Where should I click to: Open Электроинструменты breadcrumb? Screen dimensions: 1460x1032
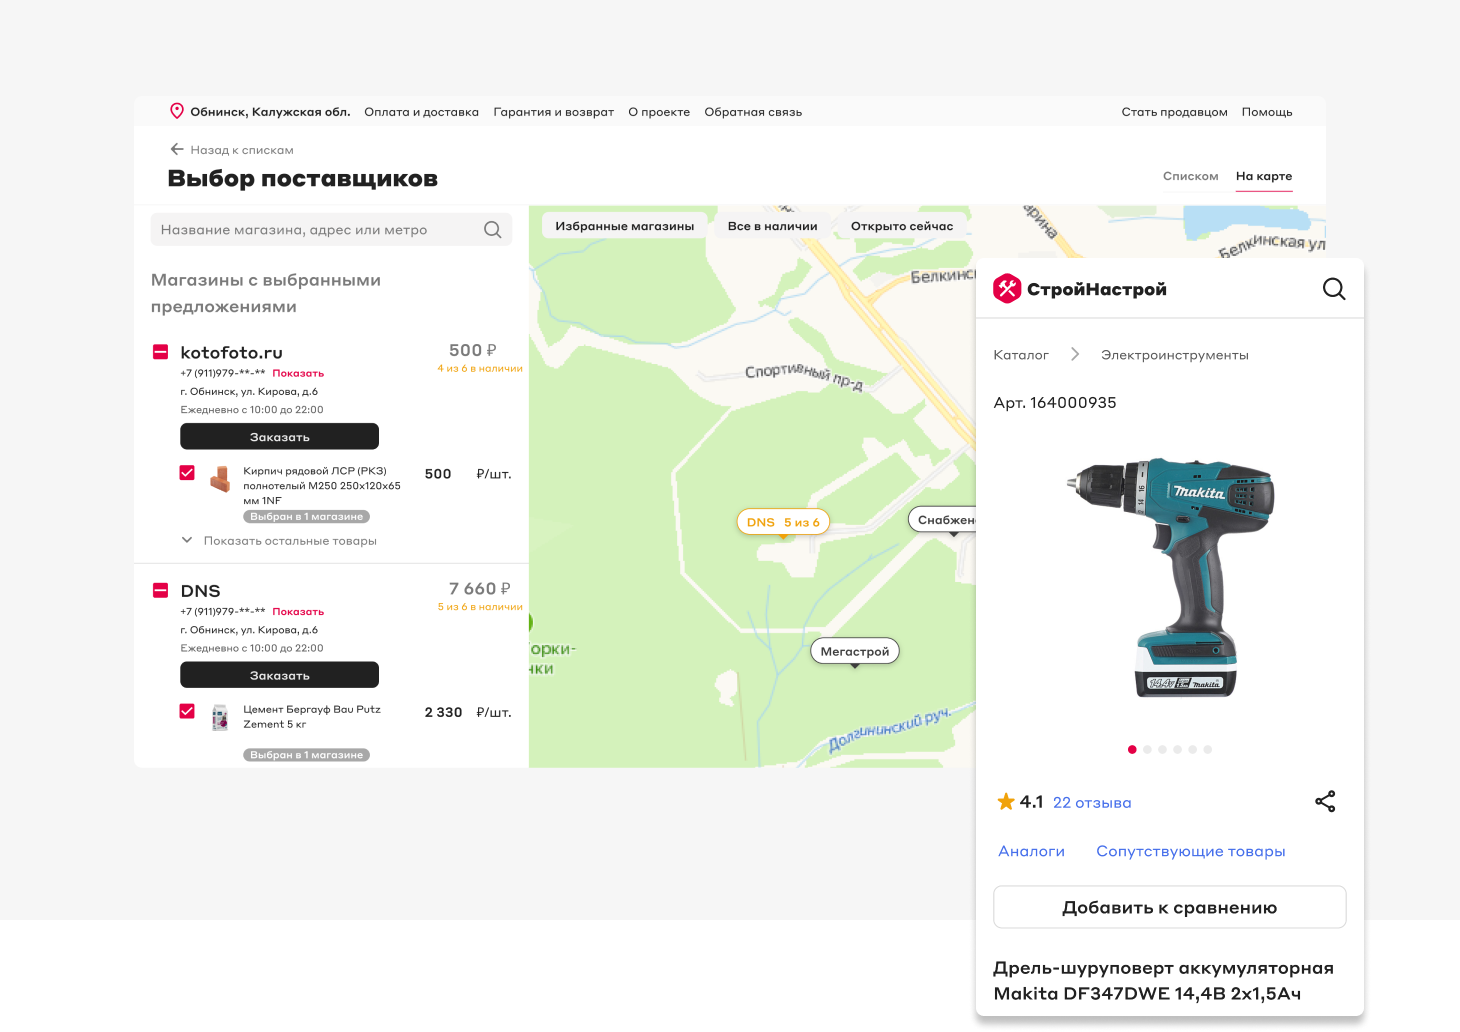1175,355
